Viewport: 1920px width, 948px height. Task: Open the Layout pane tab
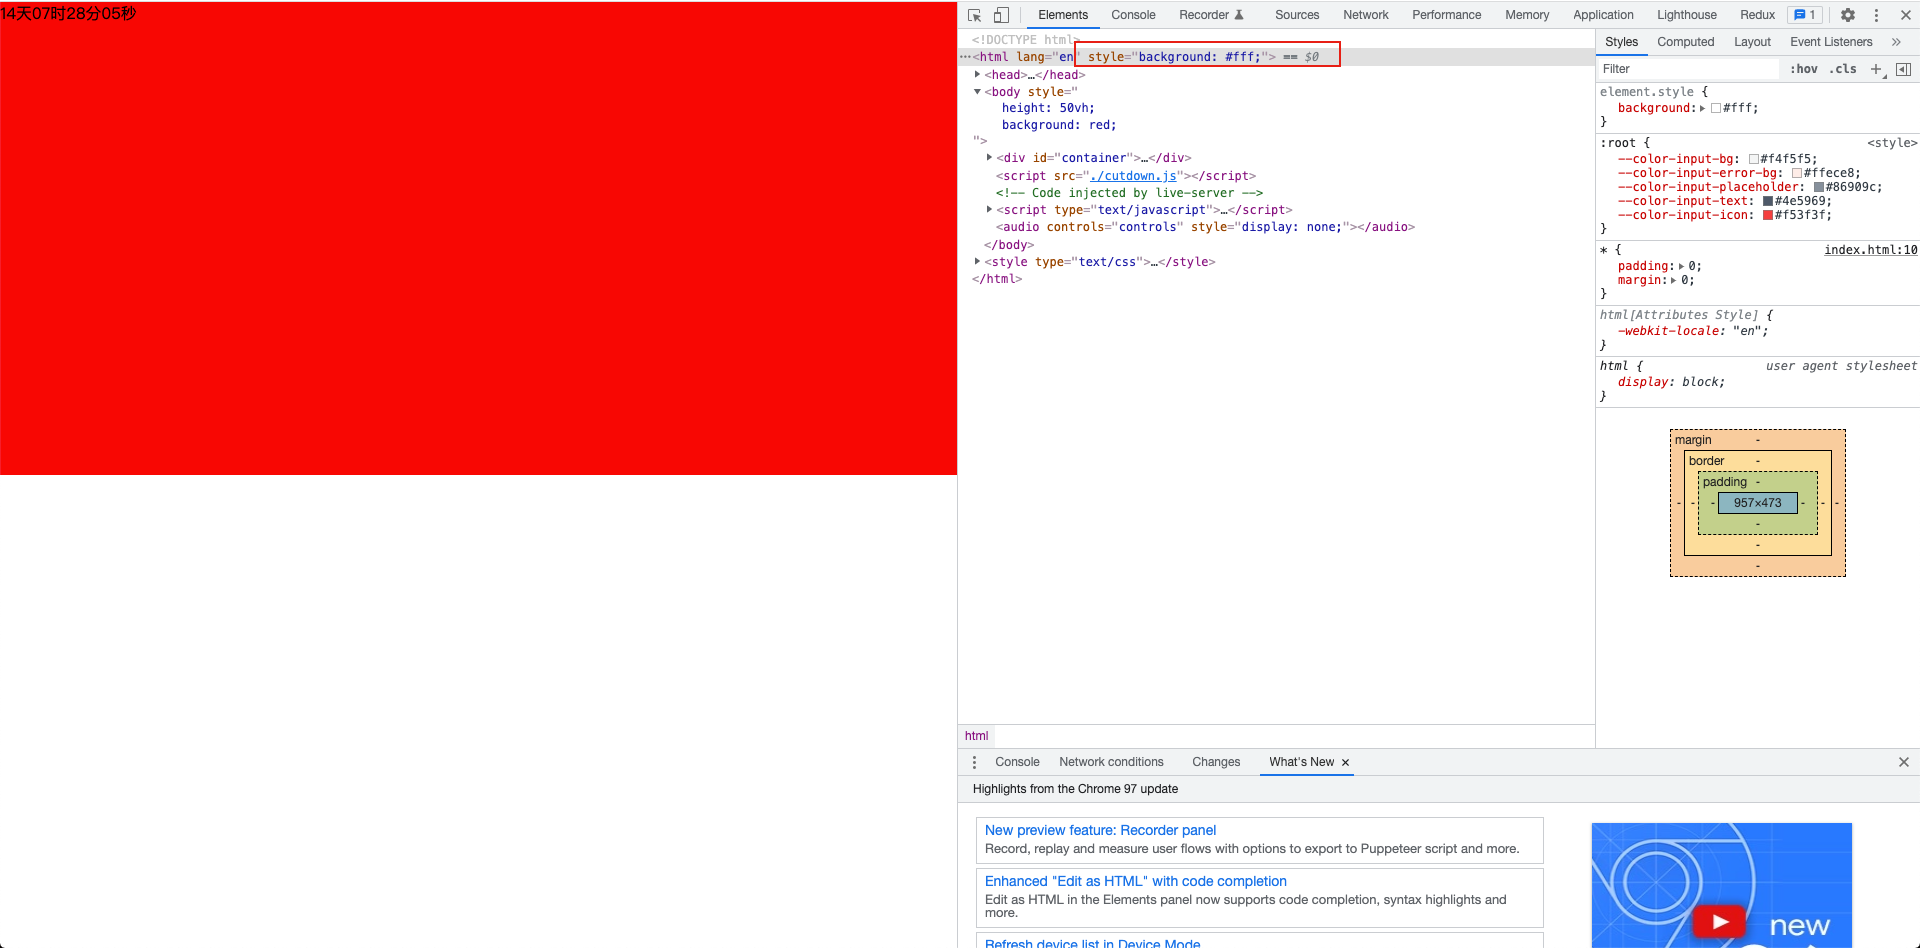tap(1752, 42)
